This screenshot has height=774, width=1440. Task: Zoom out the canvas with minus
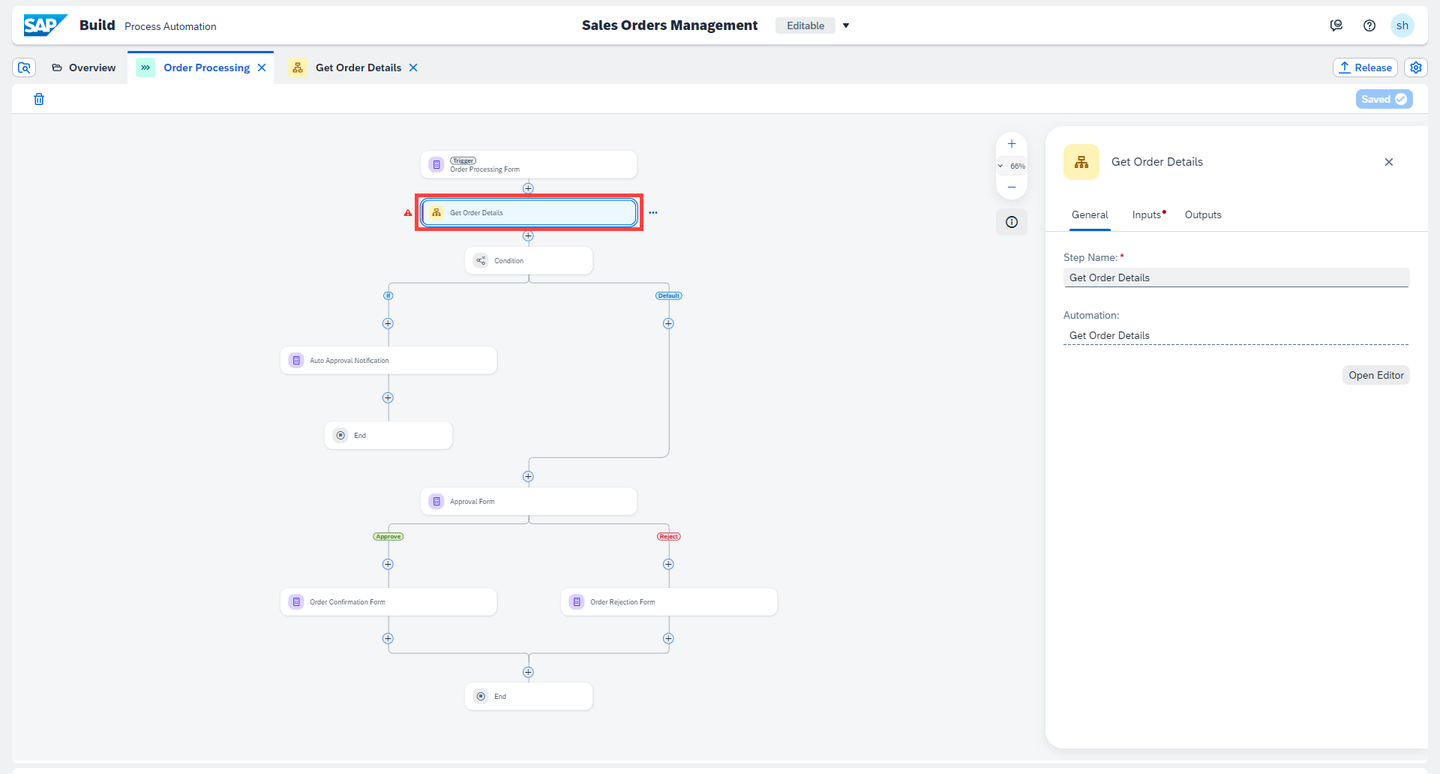pos(1011,187)
